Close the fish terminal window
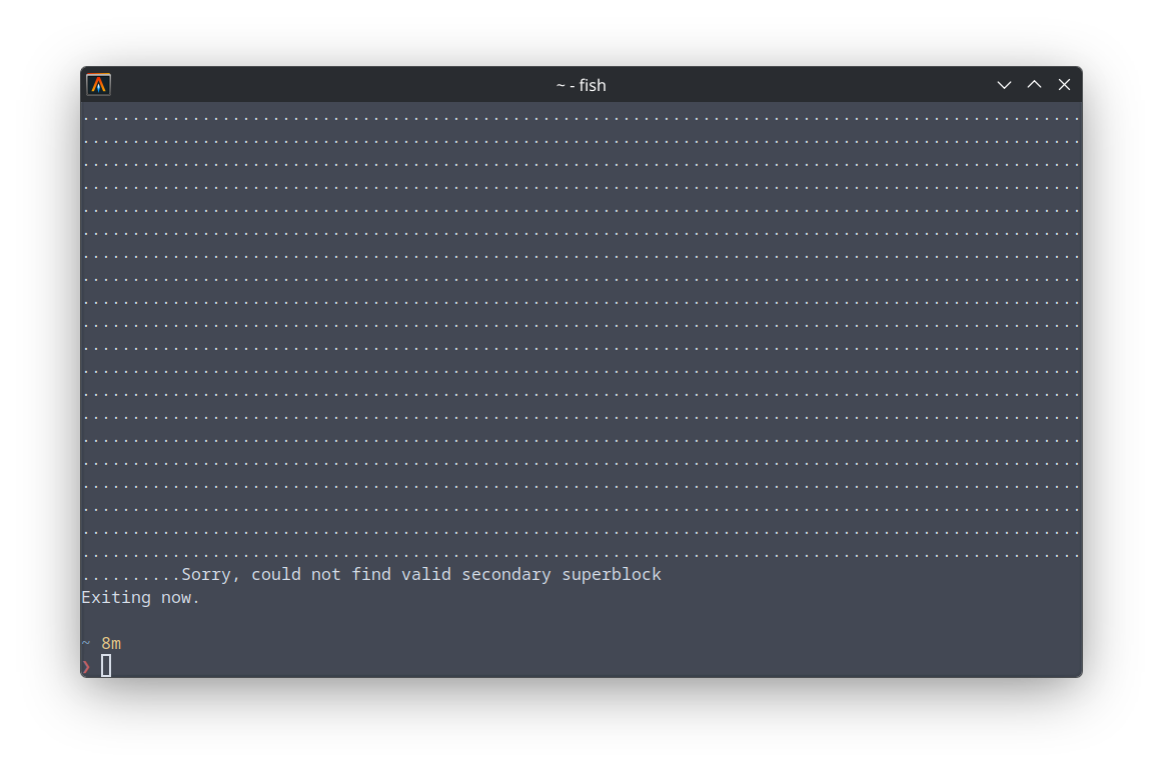This screenshot has width=1163, height=773. click(1064, 85)
